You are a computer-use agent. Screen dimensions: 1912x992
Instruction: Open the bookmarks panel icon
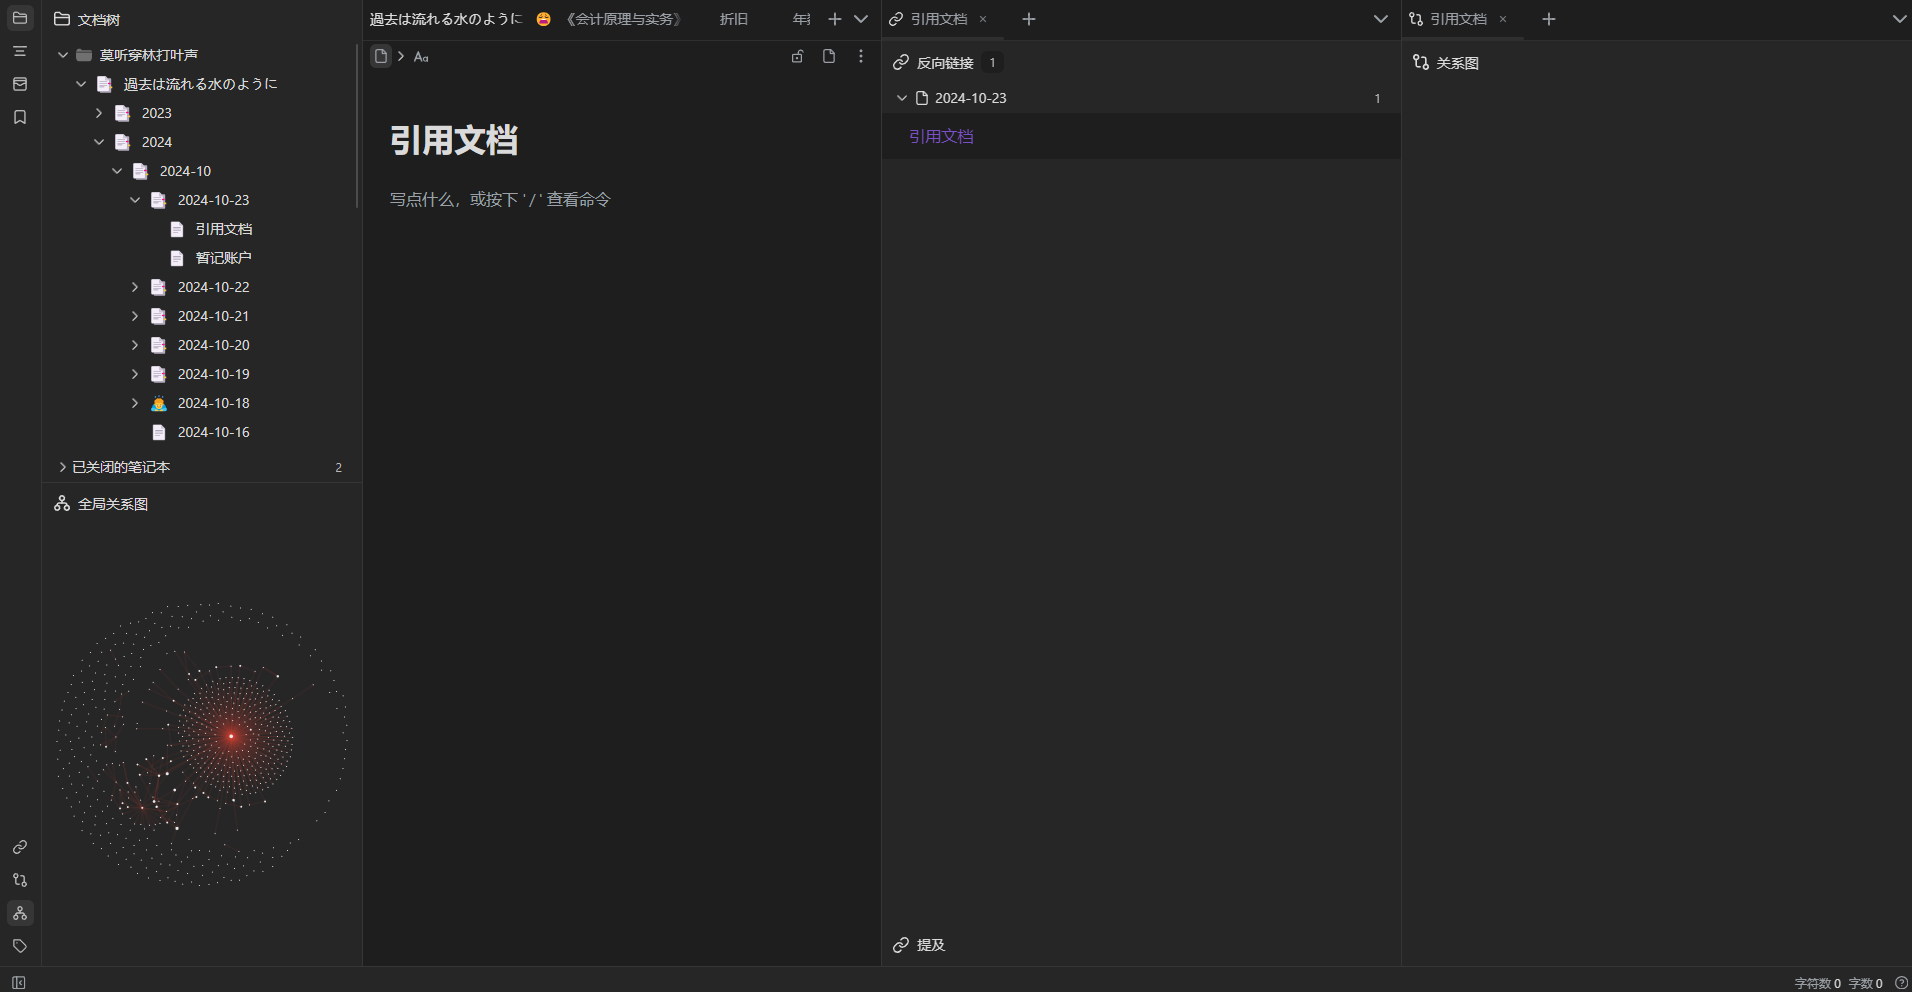pos(20,117)
